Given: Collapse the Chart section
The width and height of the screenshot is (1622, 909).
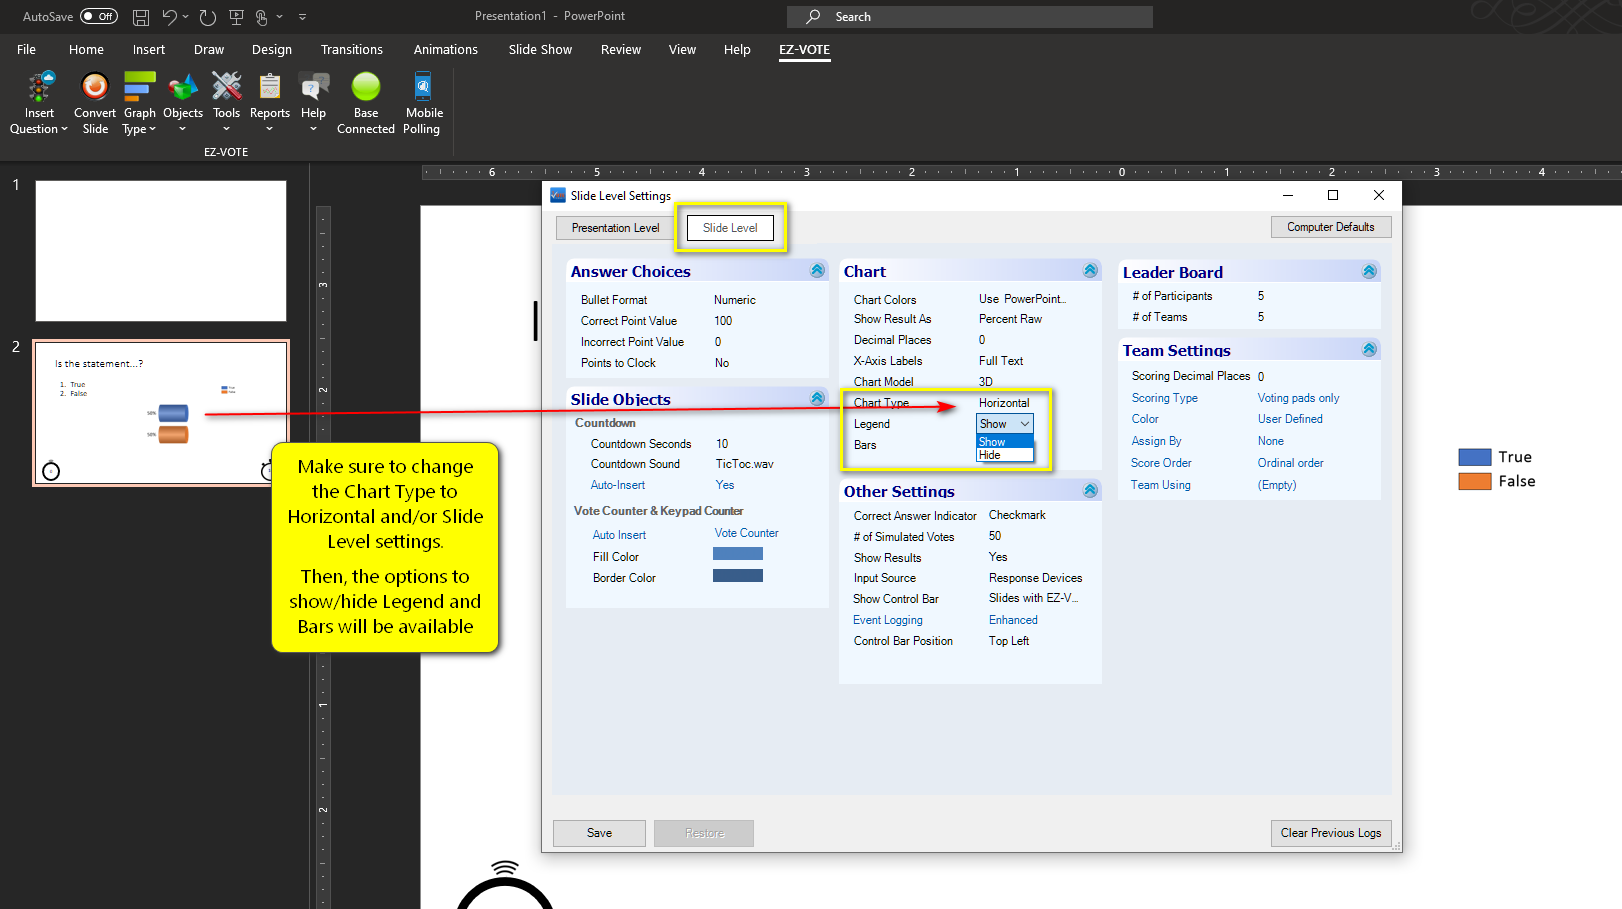Looking at the screenshot, I should click(x=1090, y=271).
